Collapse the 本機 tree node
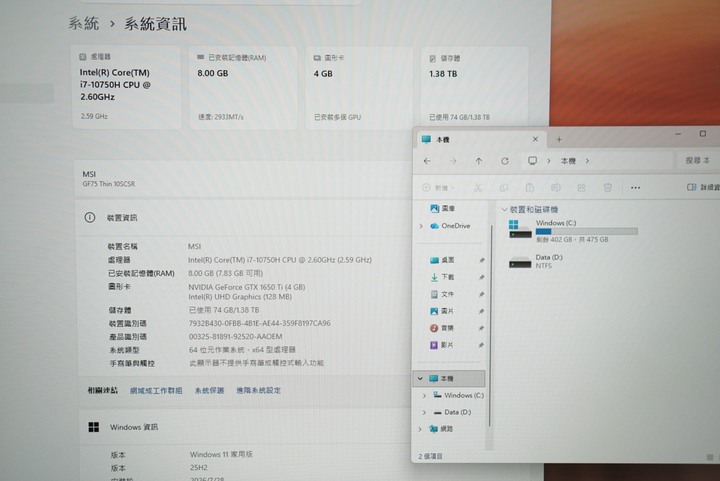The image size is (720, 481). [420, 379]
